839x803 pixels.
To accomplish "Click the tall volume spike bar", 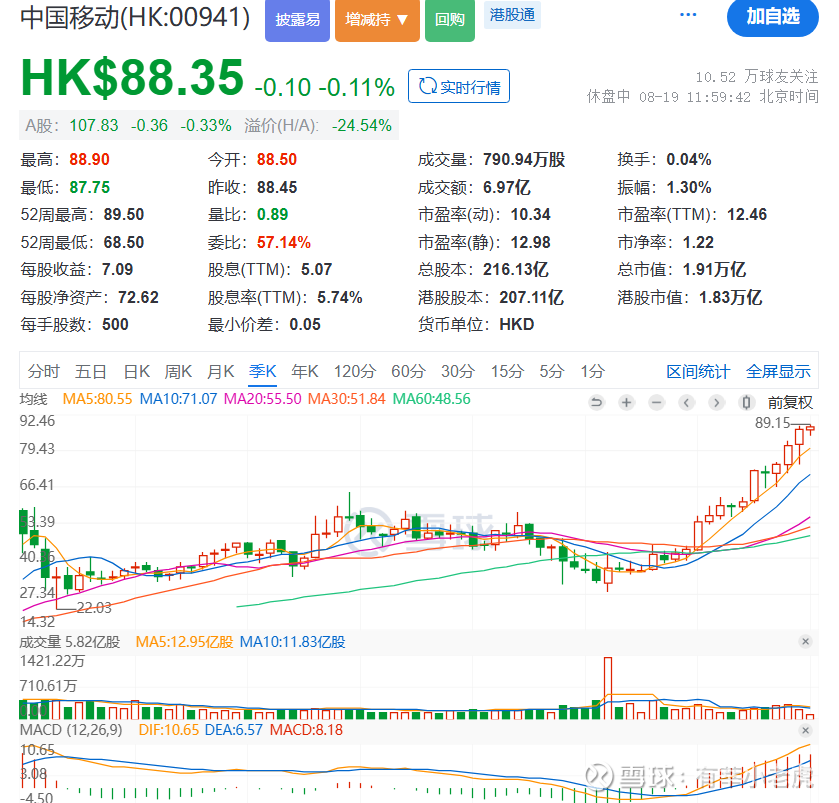I will tap(608, 688).
